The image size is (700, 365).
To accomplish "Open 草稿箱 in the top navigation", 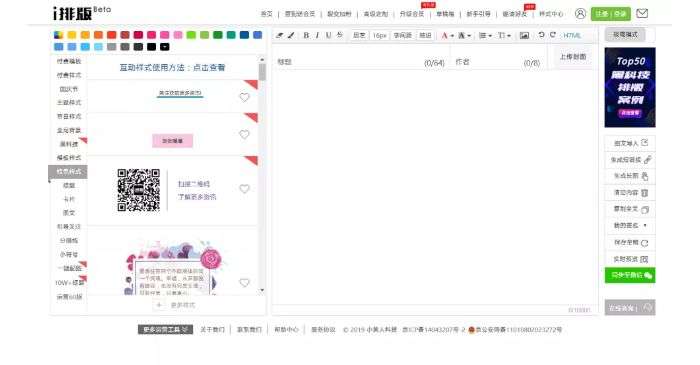I will point(445,14).
